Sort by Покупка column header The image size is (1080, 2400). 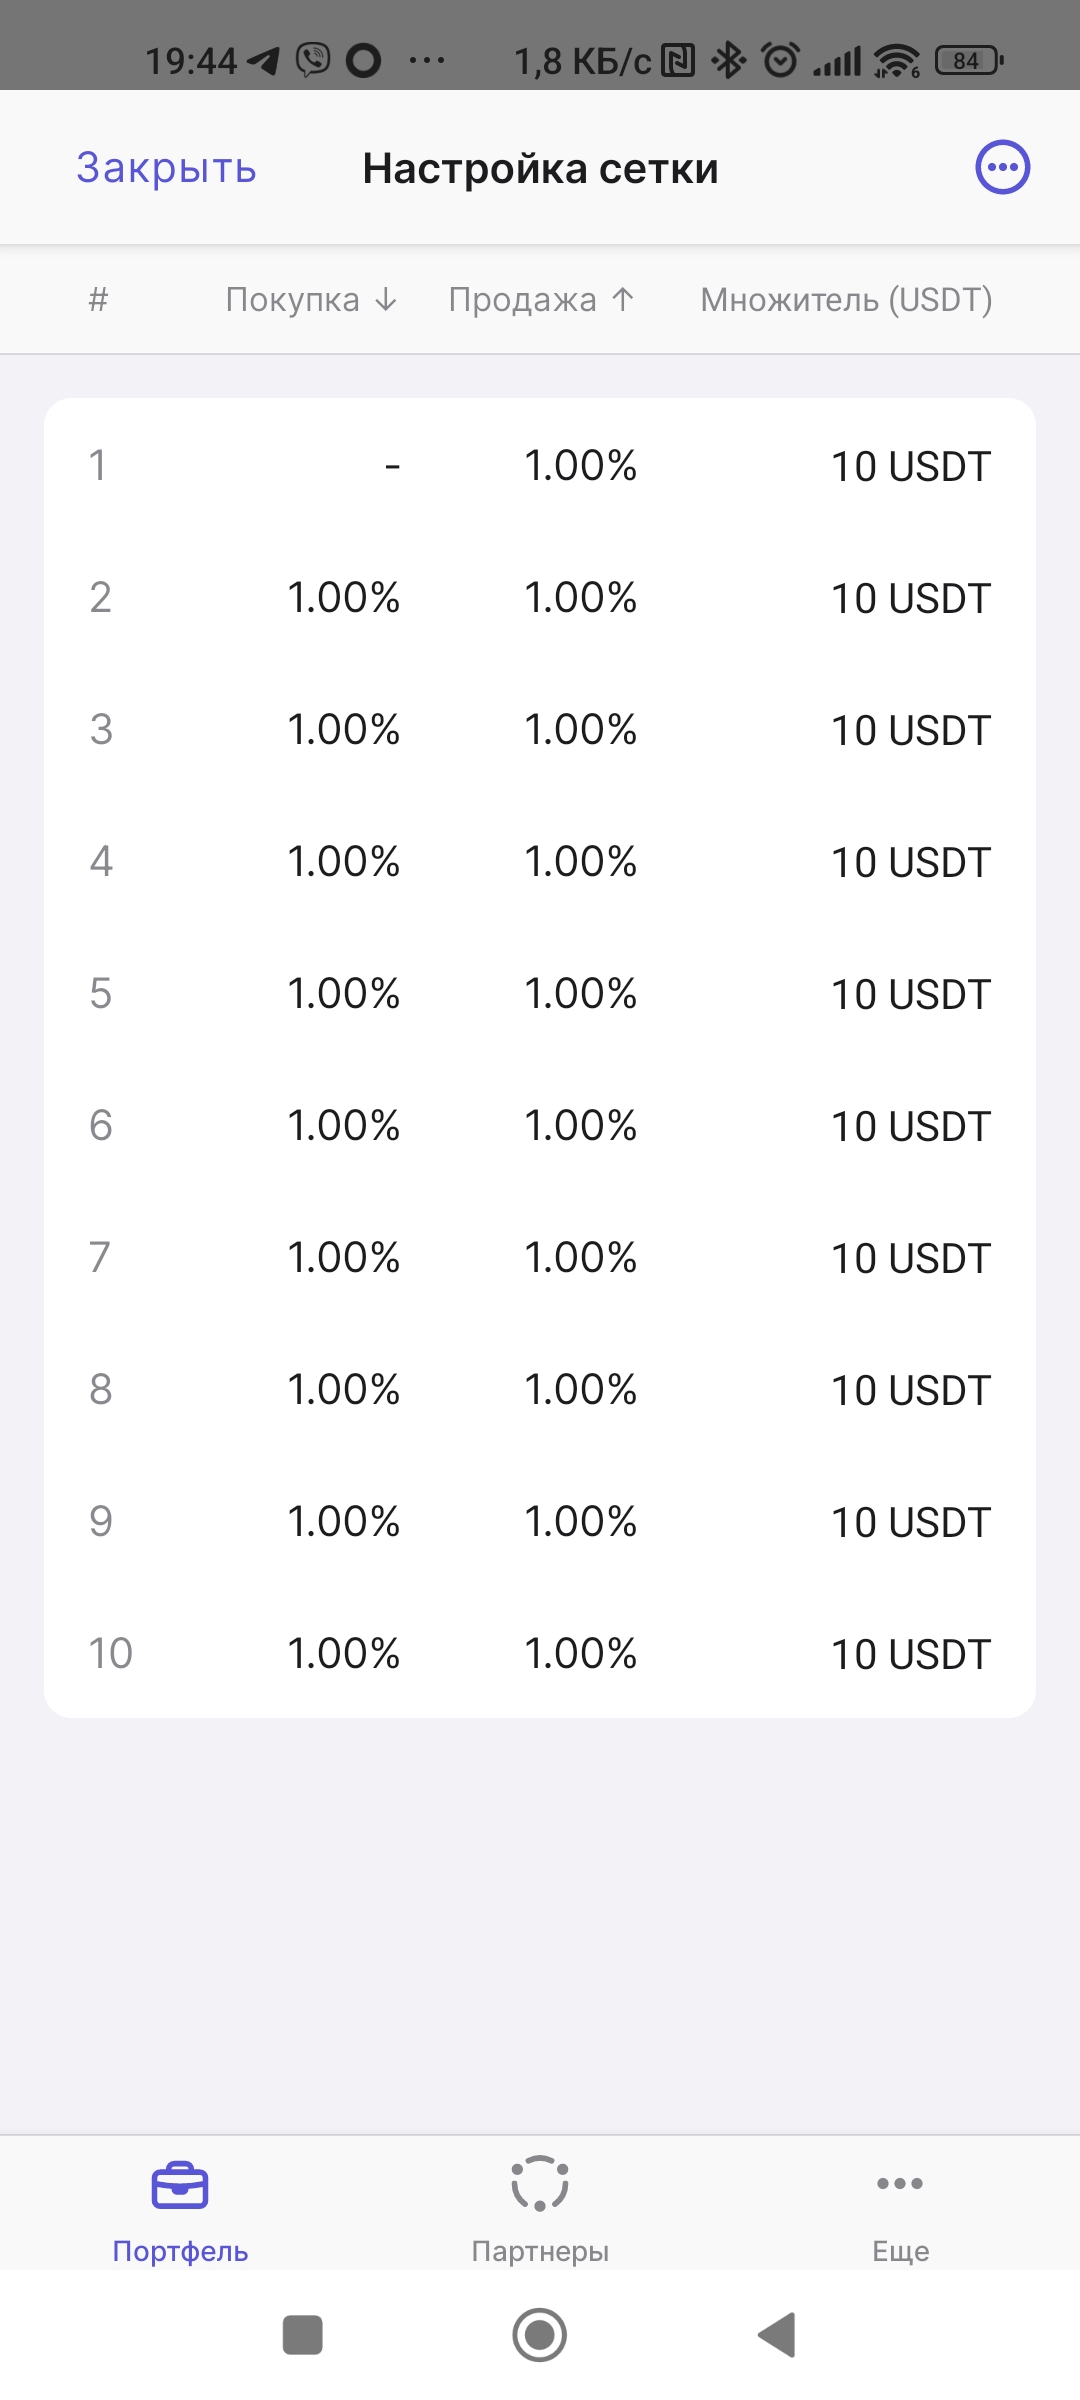(x=312, y=299)
